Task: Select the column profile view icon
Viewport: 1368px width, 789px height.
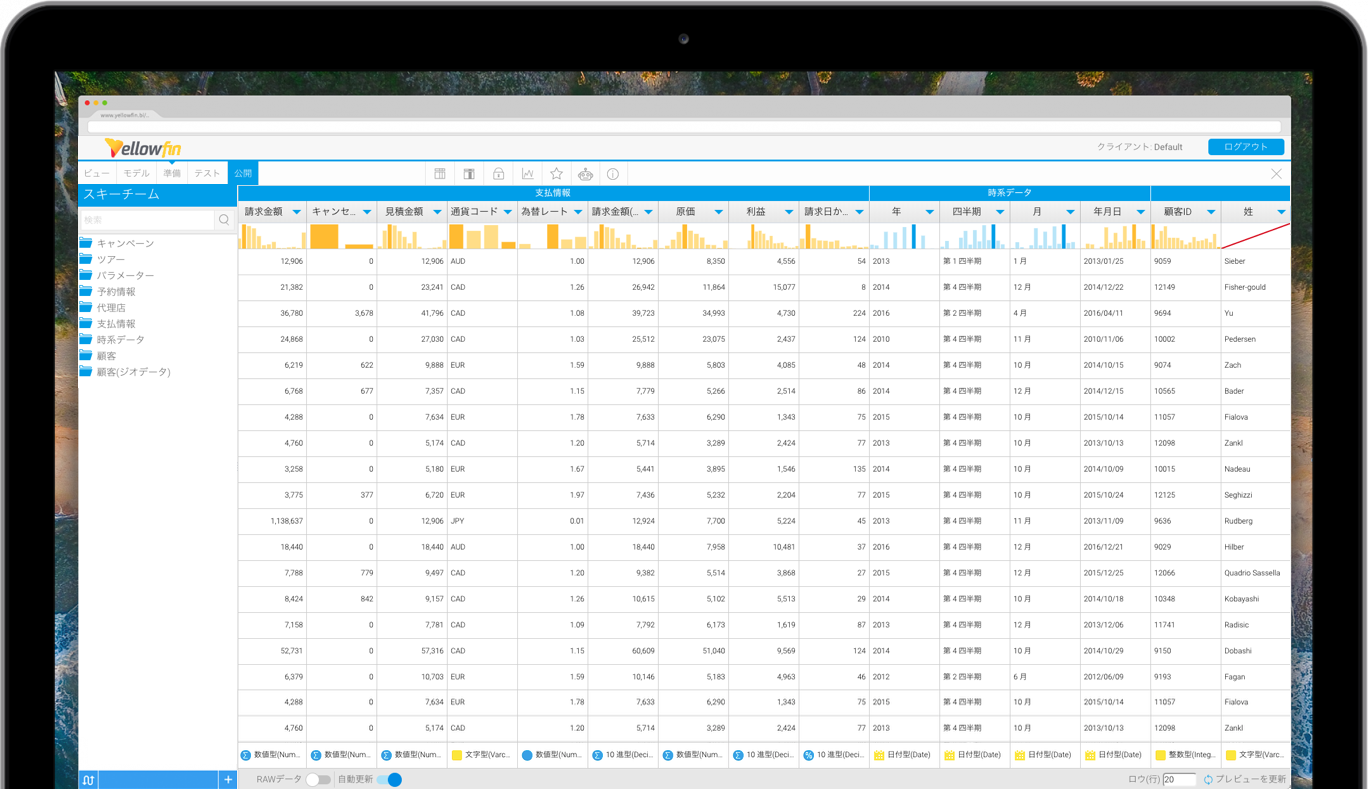Action: click(x=468, y=173)
